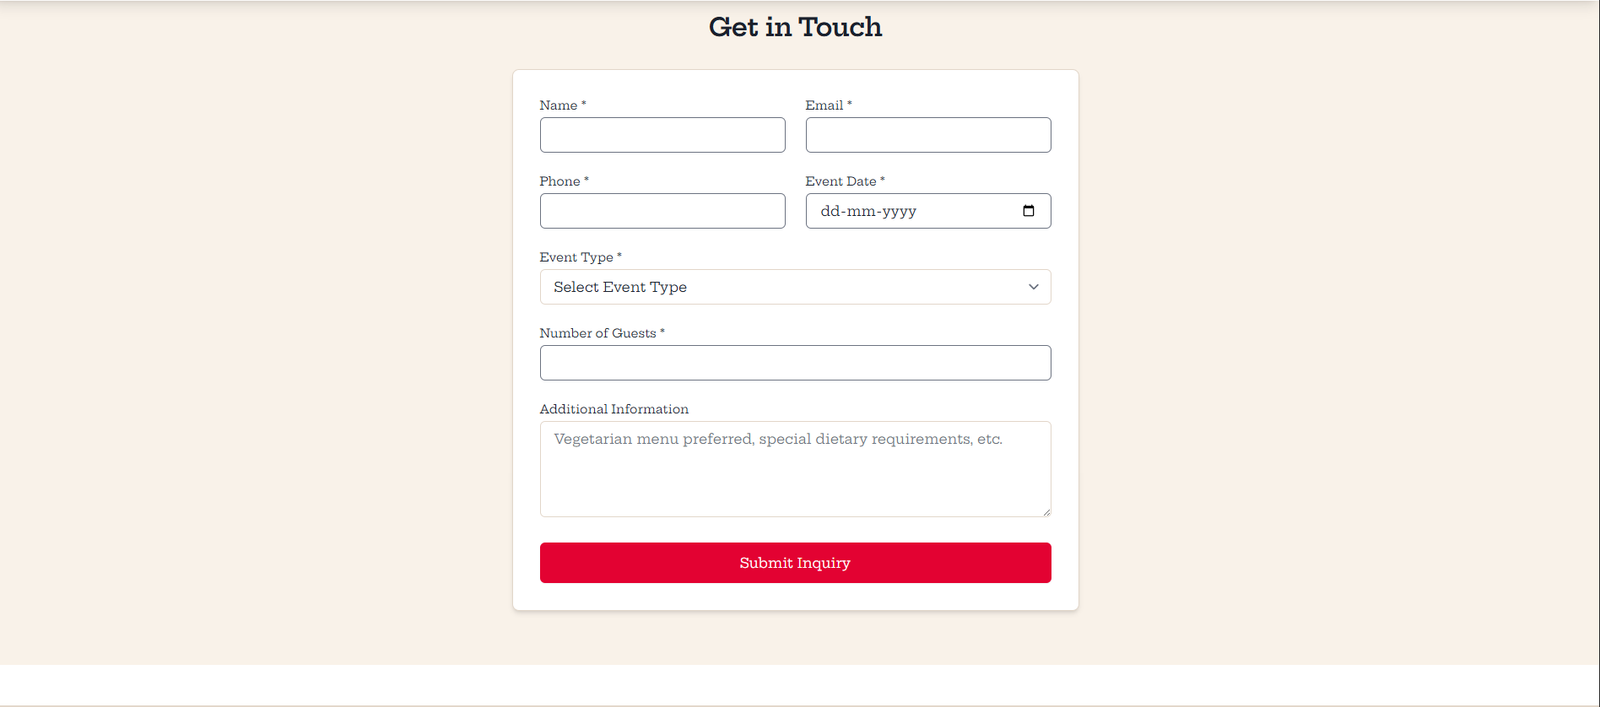This screenshot has height=707, width=1600.
Task: Click the textarea resize handle corner
Action: [1046, 512]
